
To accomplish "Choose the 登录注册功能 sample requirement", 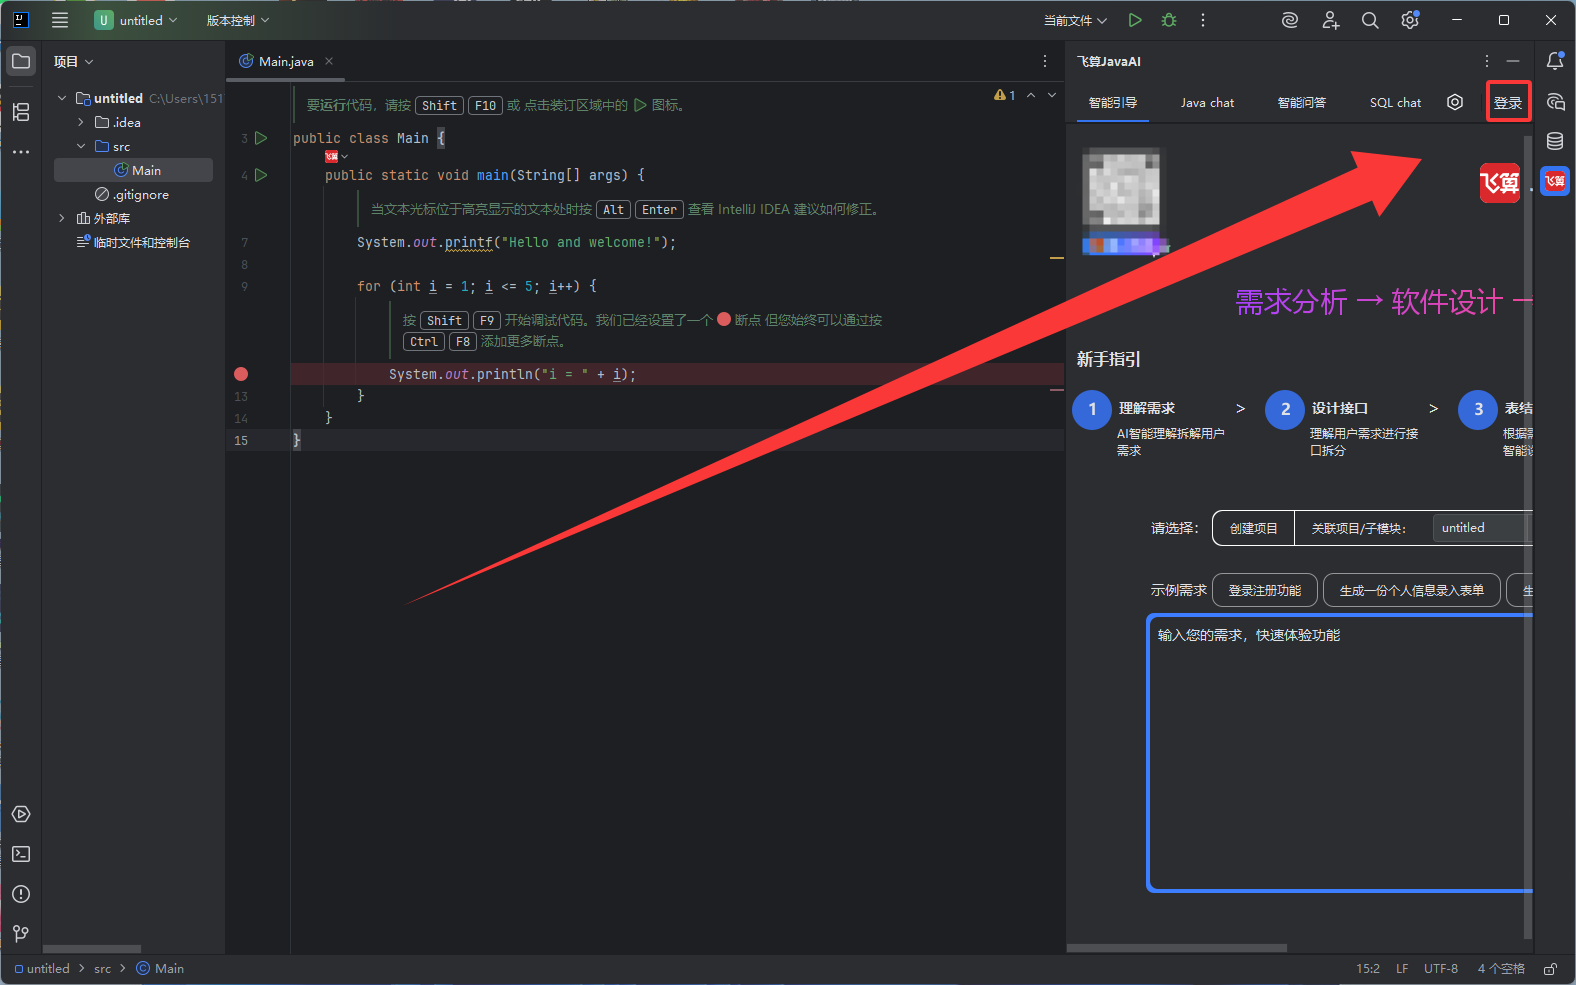I will click(1265, 590).
